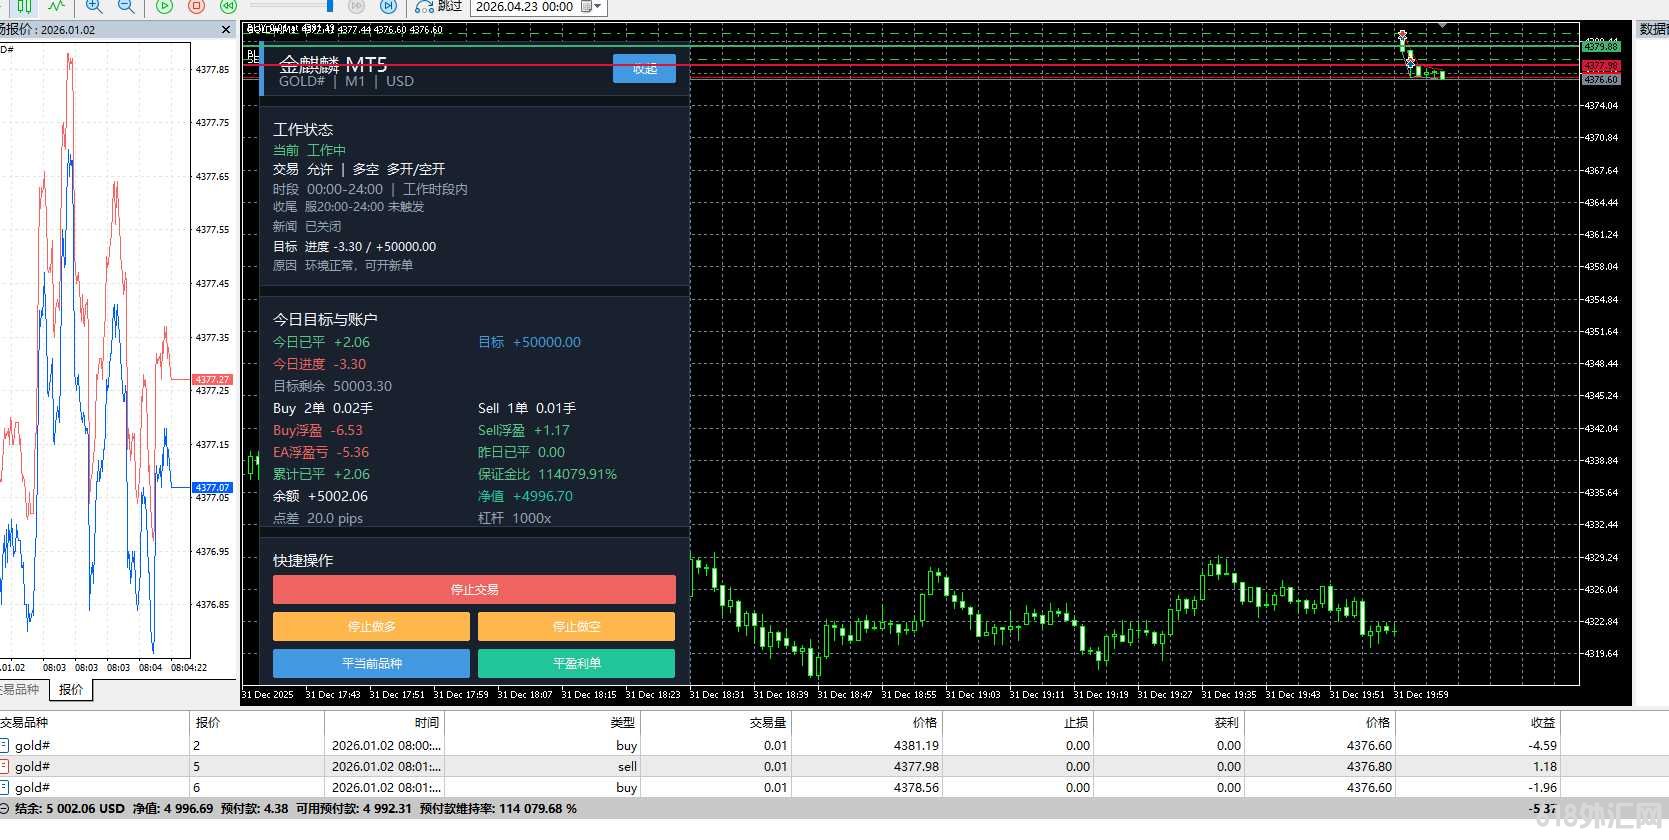This screenshot has width=1669, height=840.
Task: Click the 保证金比 114079.91% value
Action: 547,474
